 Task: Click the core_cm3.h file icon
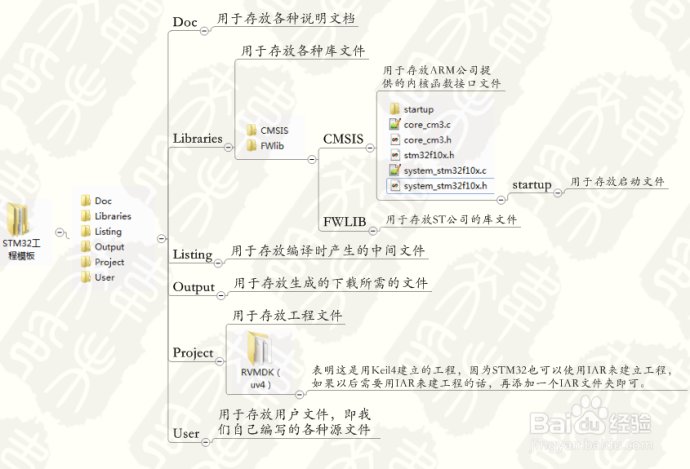click(x=395, y=140)
